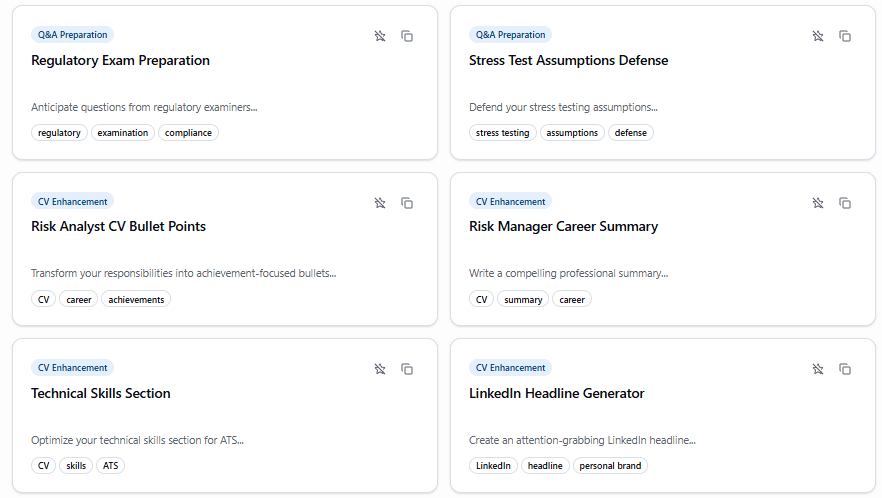Toggle pin on LinkedIn Headline Generator card
Image resolution: width=882 pixels, height=498 pixels.
pyautogui.click(x=818, y=369)
